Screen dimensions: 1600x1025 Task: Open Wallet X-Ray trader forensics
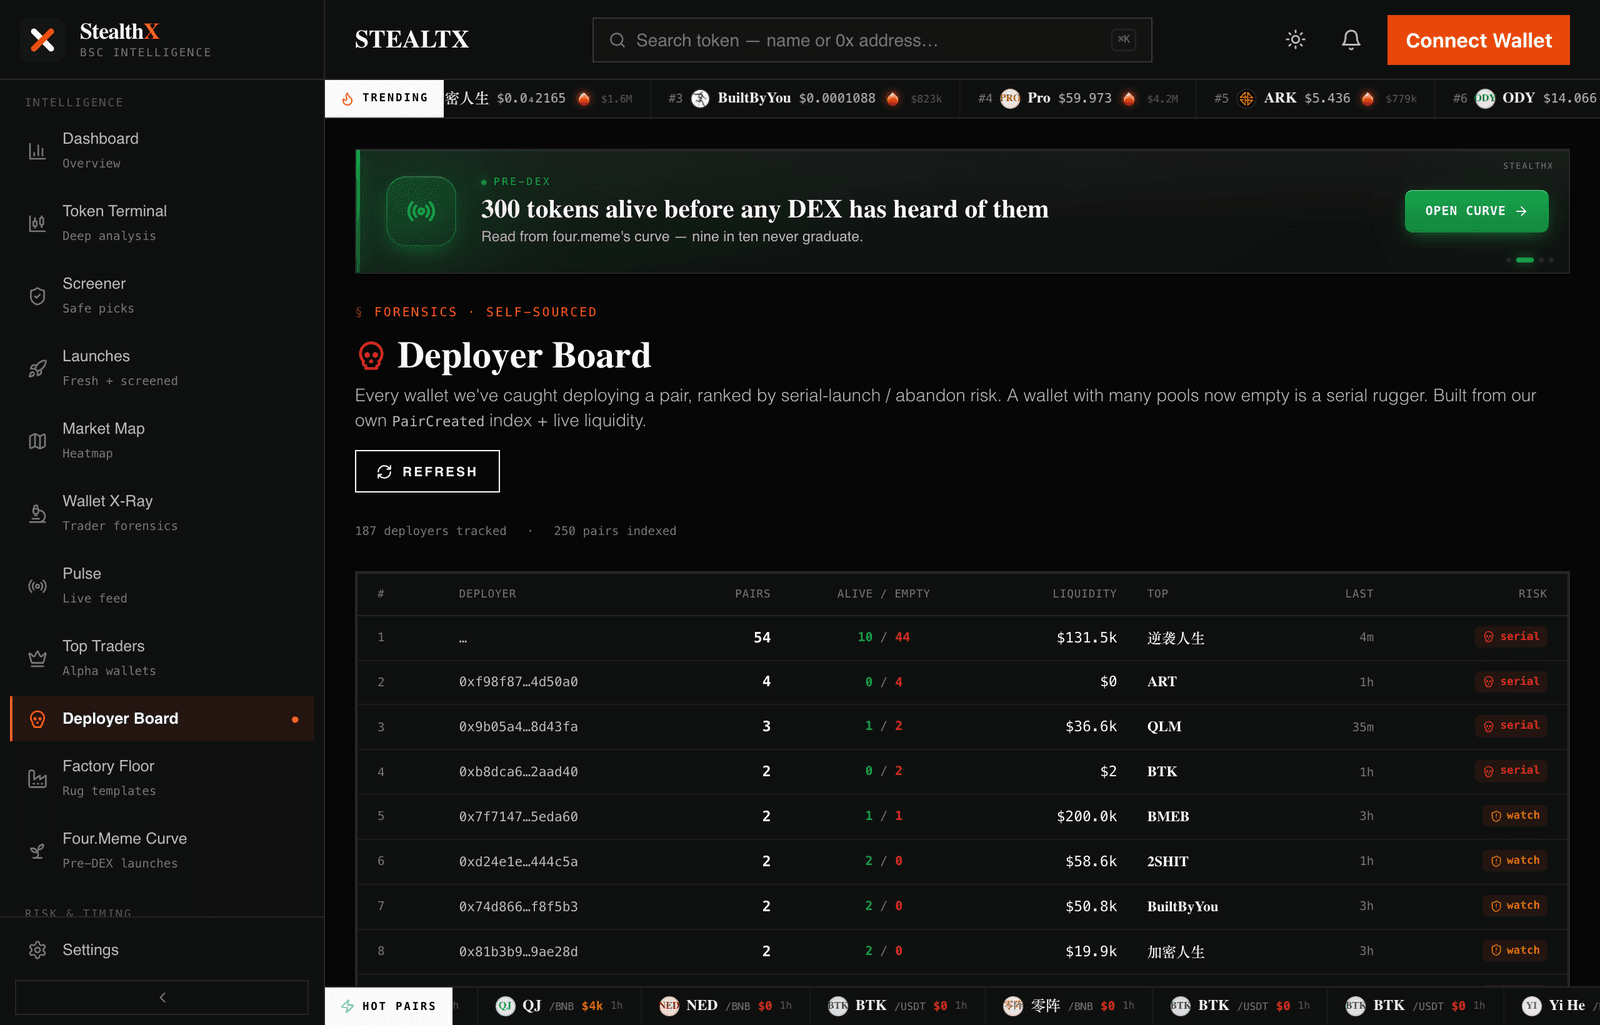click(162, 513)
